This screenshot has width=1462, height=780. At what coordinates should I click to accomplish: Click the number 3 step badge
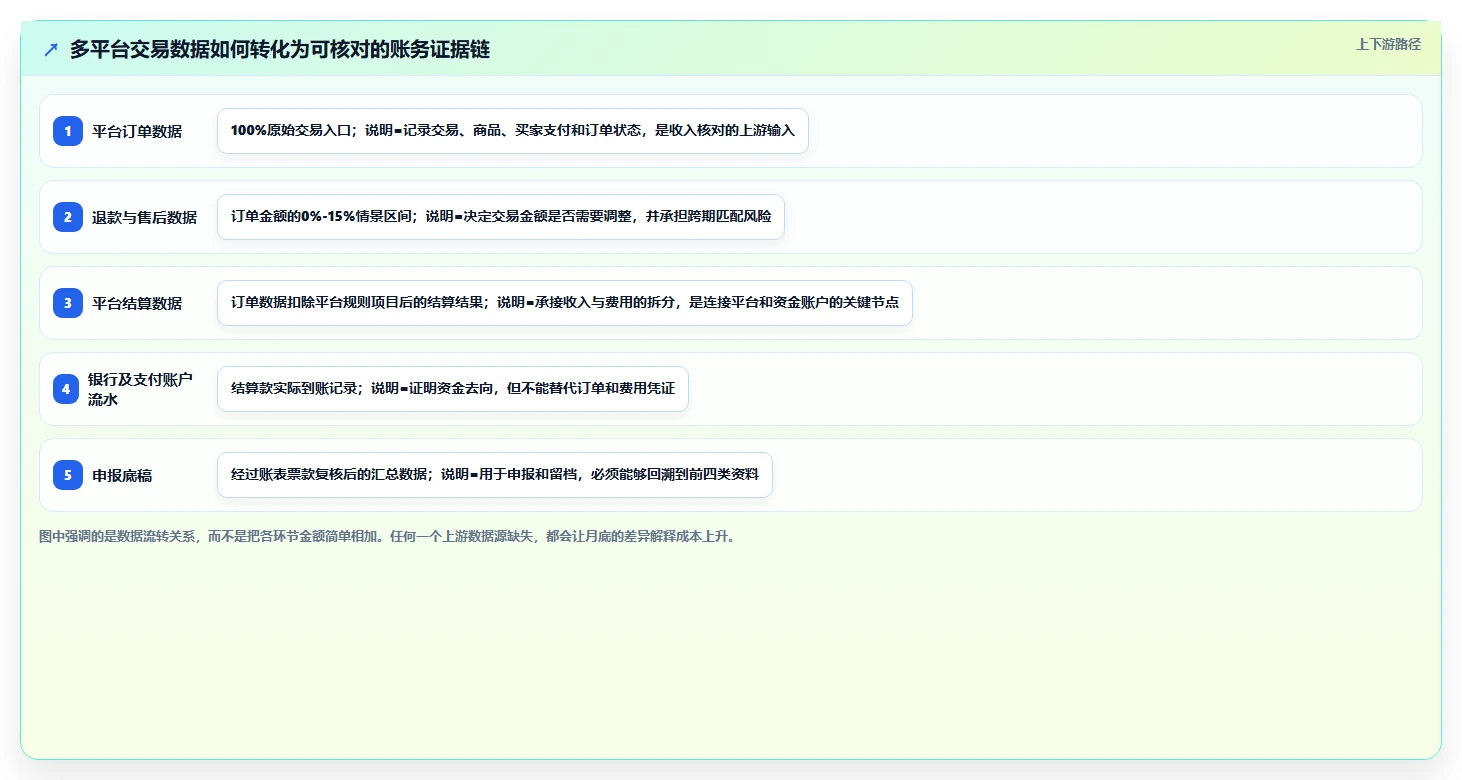point(68,303)
